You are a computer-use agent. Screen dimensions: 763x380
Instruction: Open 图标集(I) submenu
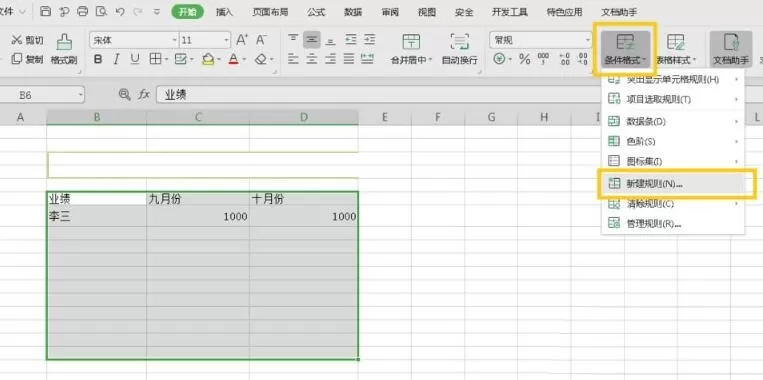tap(672, 161)
